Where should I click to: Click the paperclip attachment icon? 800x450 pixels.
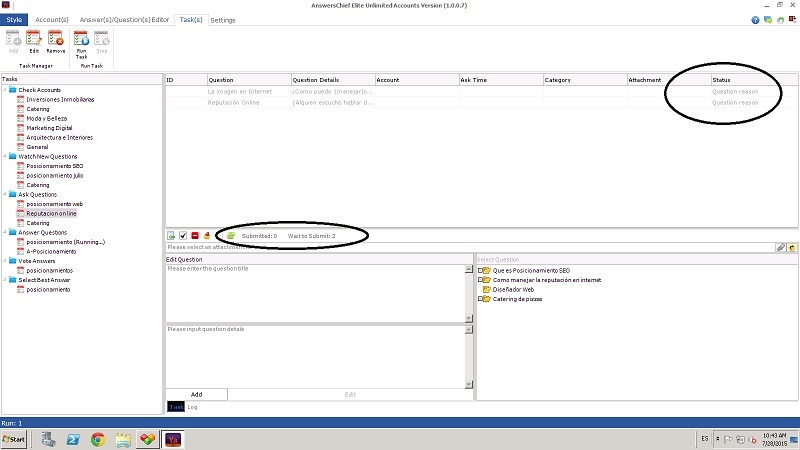(781, 246)
